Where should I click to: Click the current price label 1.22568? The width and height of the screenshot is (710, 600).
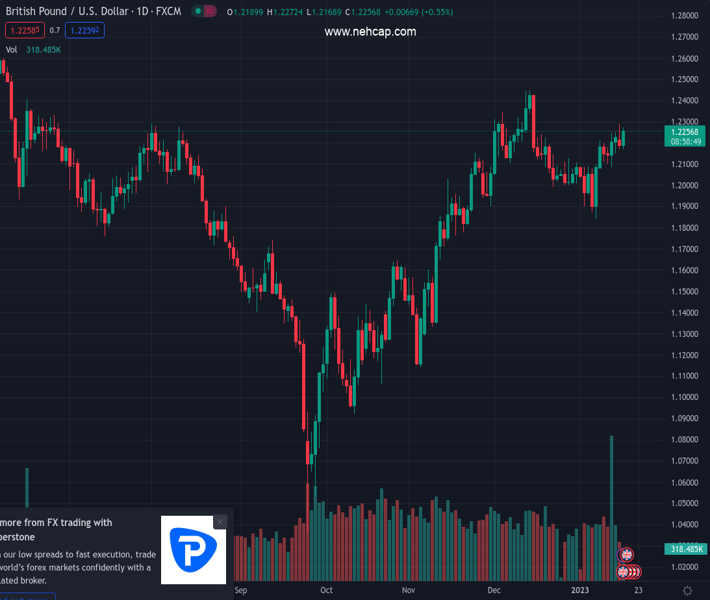point(686,131)
